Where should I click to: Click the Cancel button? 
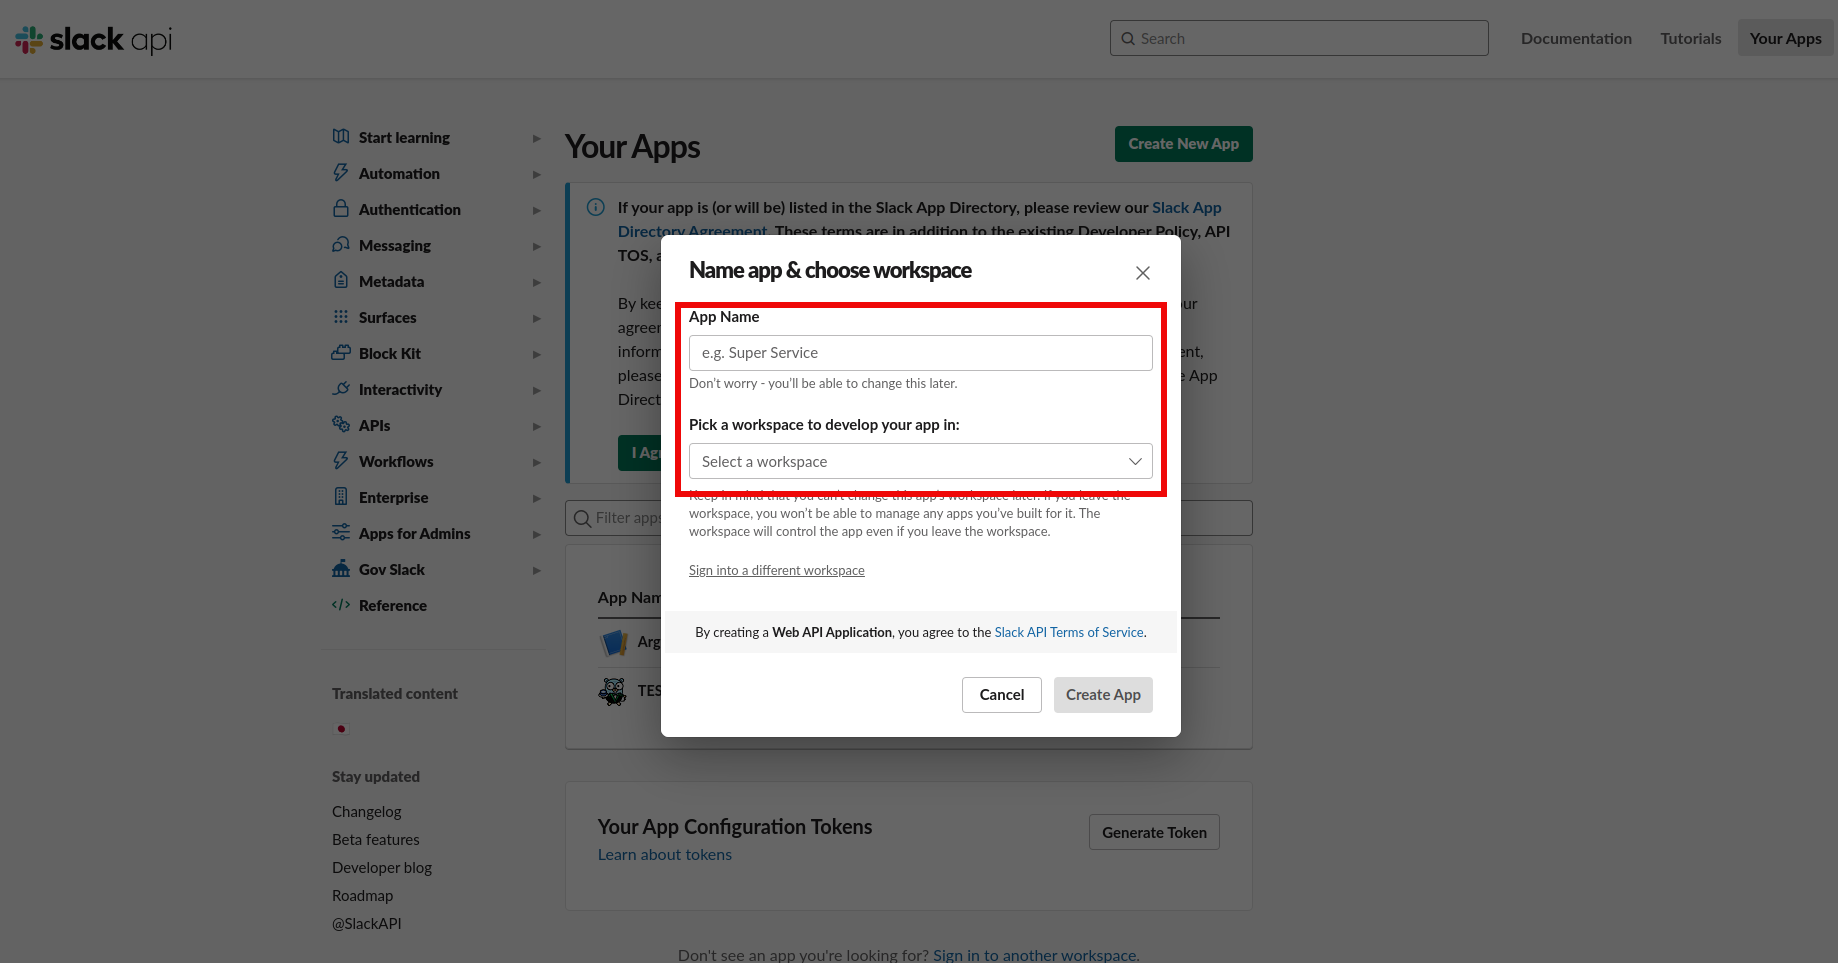pos(1002,695)
